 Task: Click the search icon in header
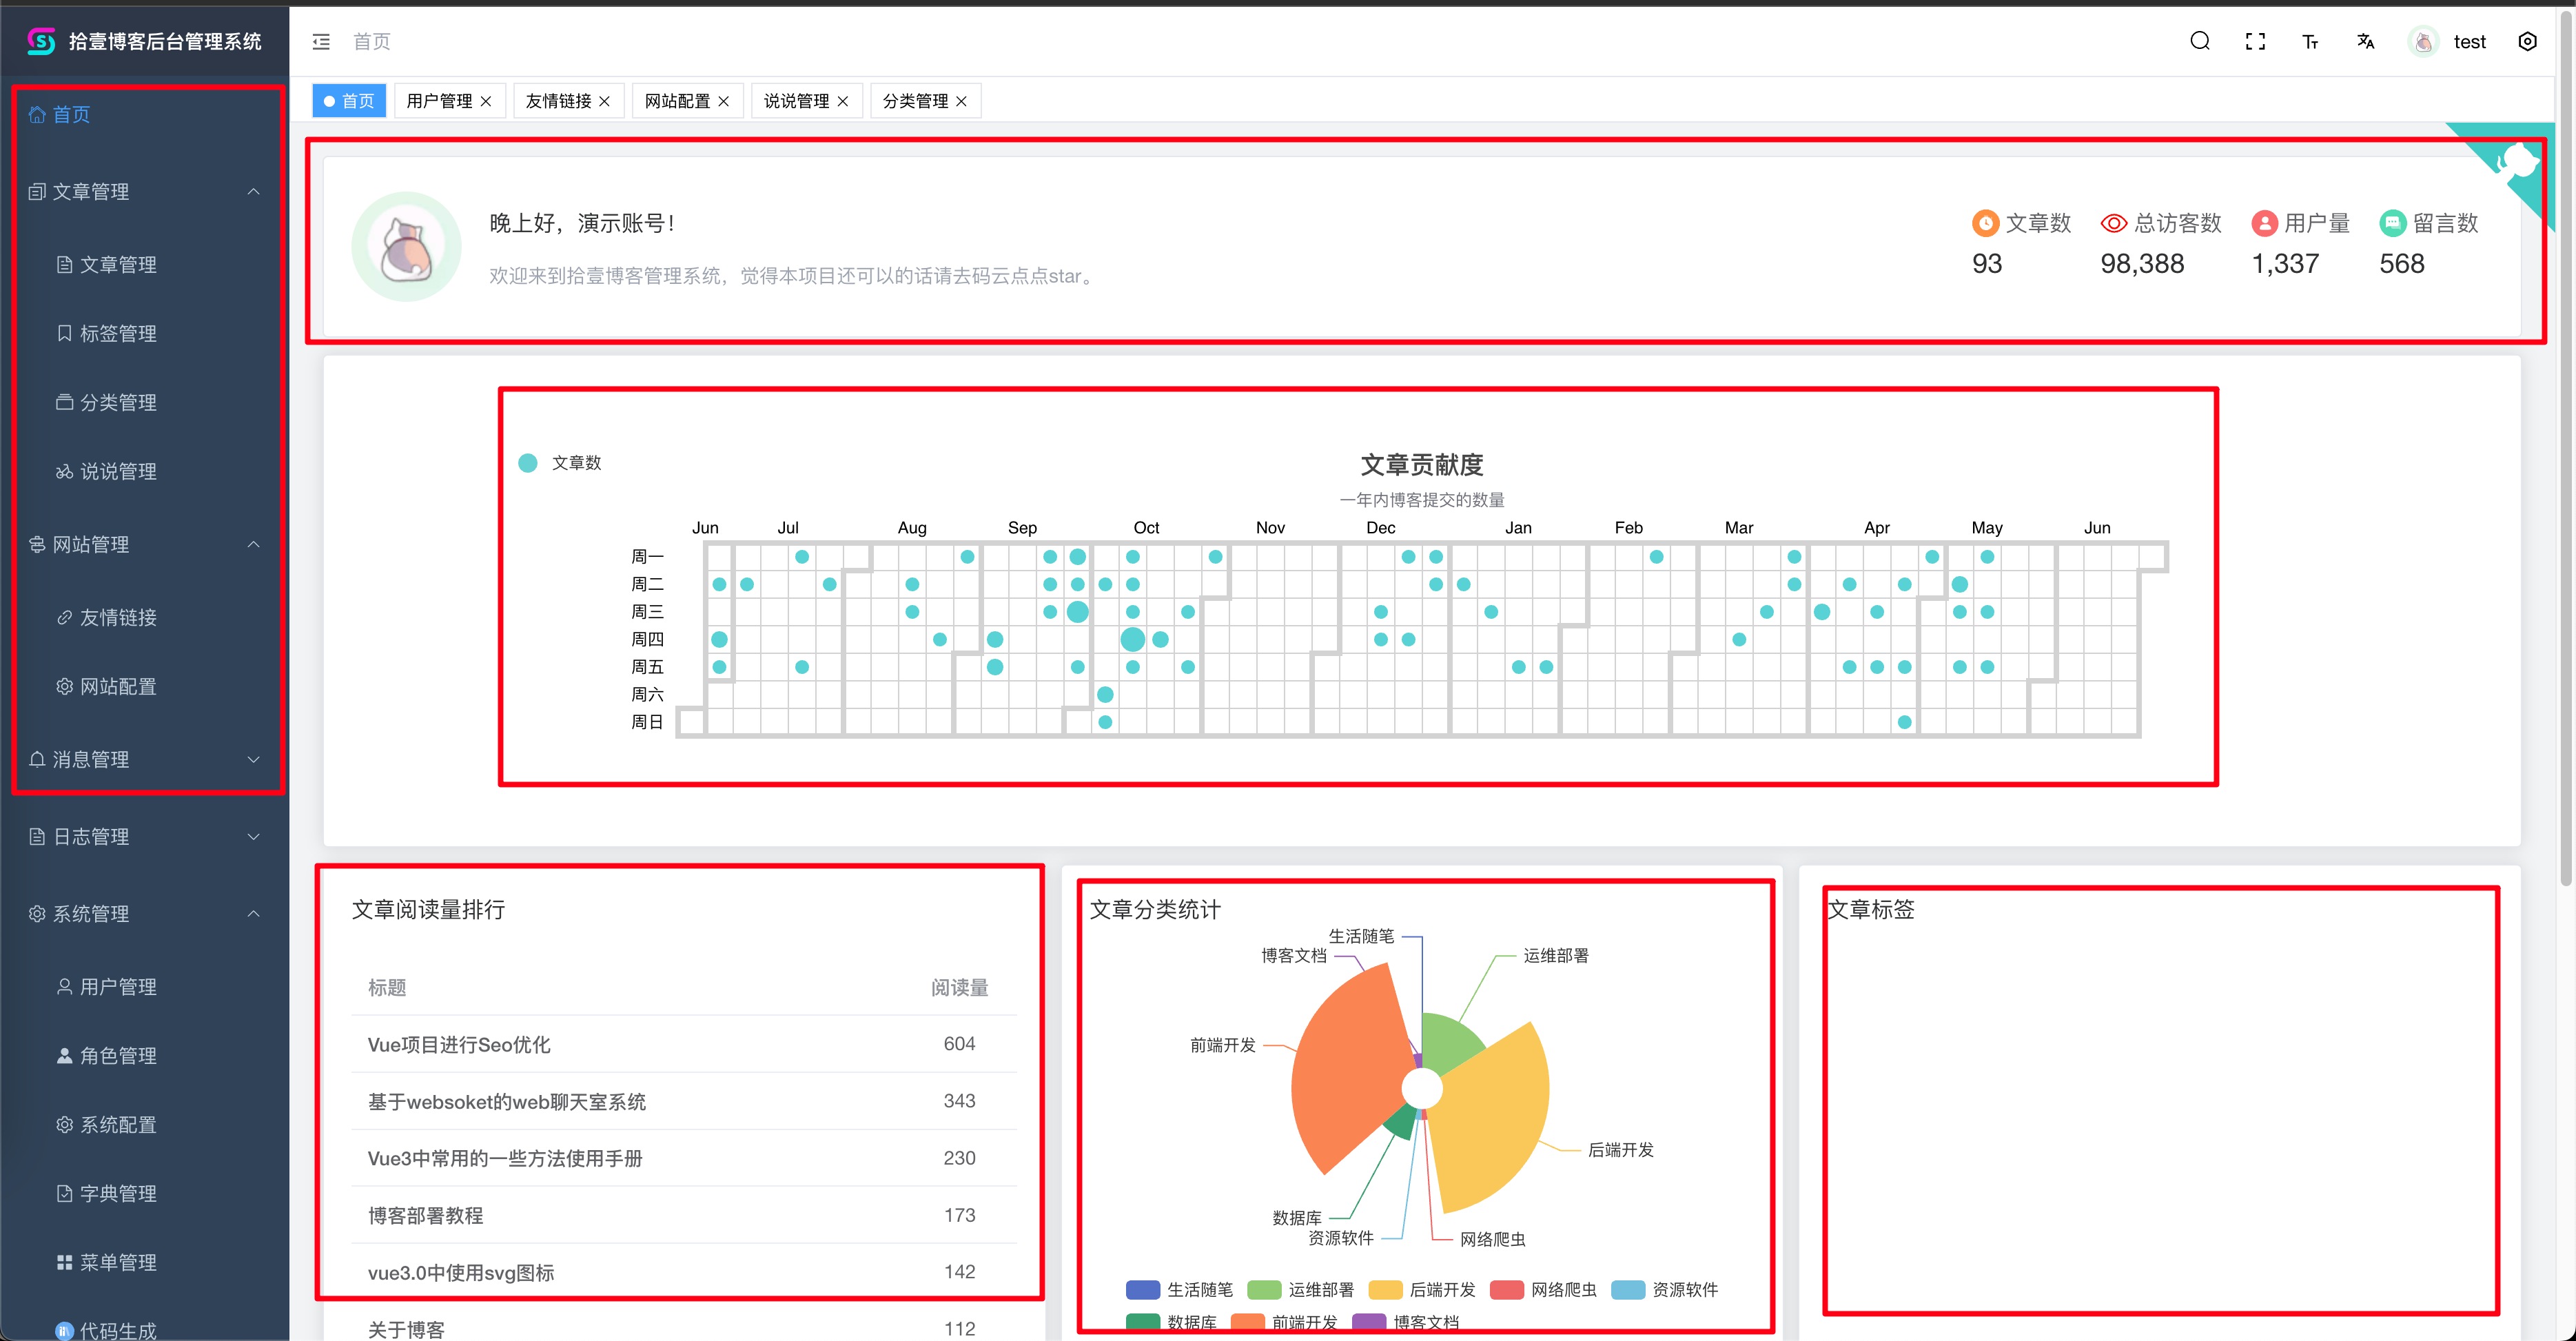(2199, 41)
